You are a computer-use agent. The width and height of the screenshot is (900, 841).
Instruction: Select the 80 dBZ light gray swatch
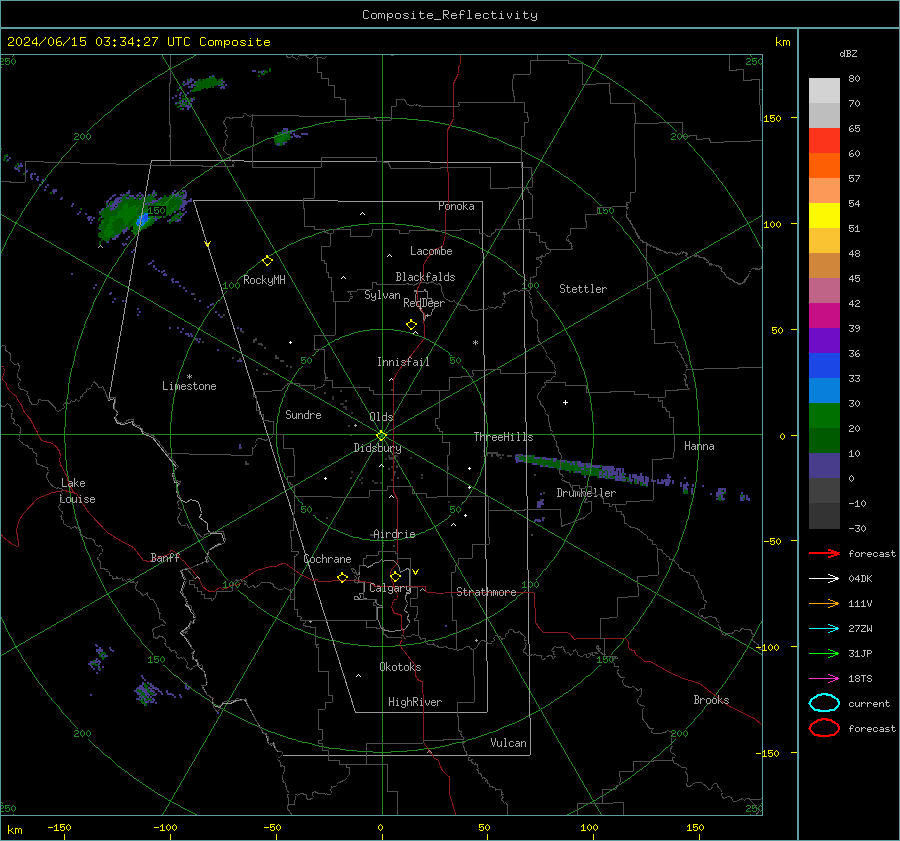coord(824,91)
